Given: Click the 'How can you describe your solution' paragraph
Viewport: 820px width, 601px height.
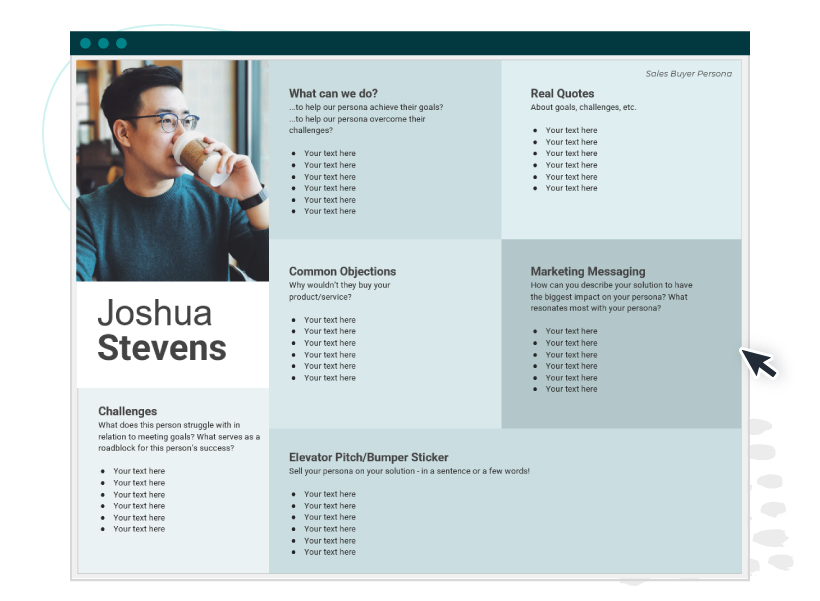Looking at the screenshot, I should pyautogui.click(x=611, y=297).
